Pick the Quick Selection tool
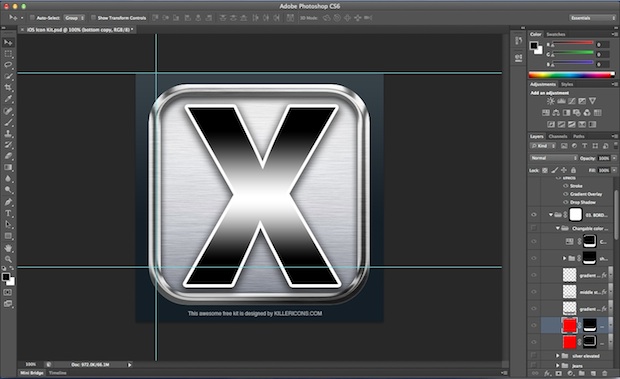The width and height of the screenshot is (620, 379). pos(8,76)
